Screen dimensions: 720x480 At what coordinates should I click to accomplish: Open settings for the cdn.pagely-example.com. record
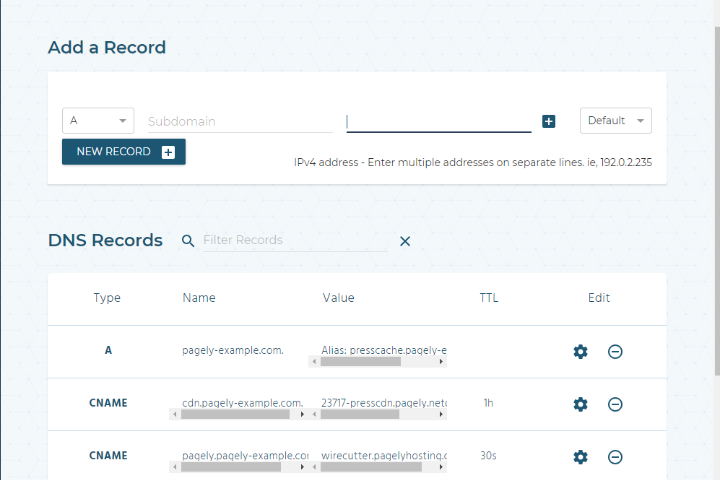580,404
